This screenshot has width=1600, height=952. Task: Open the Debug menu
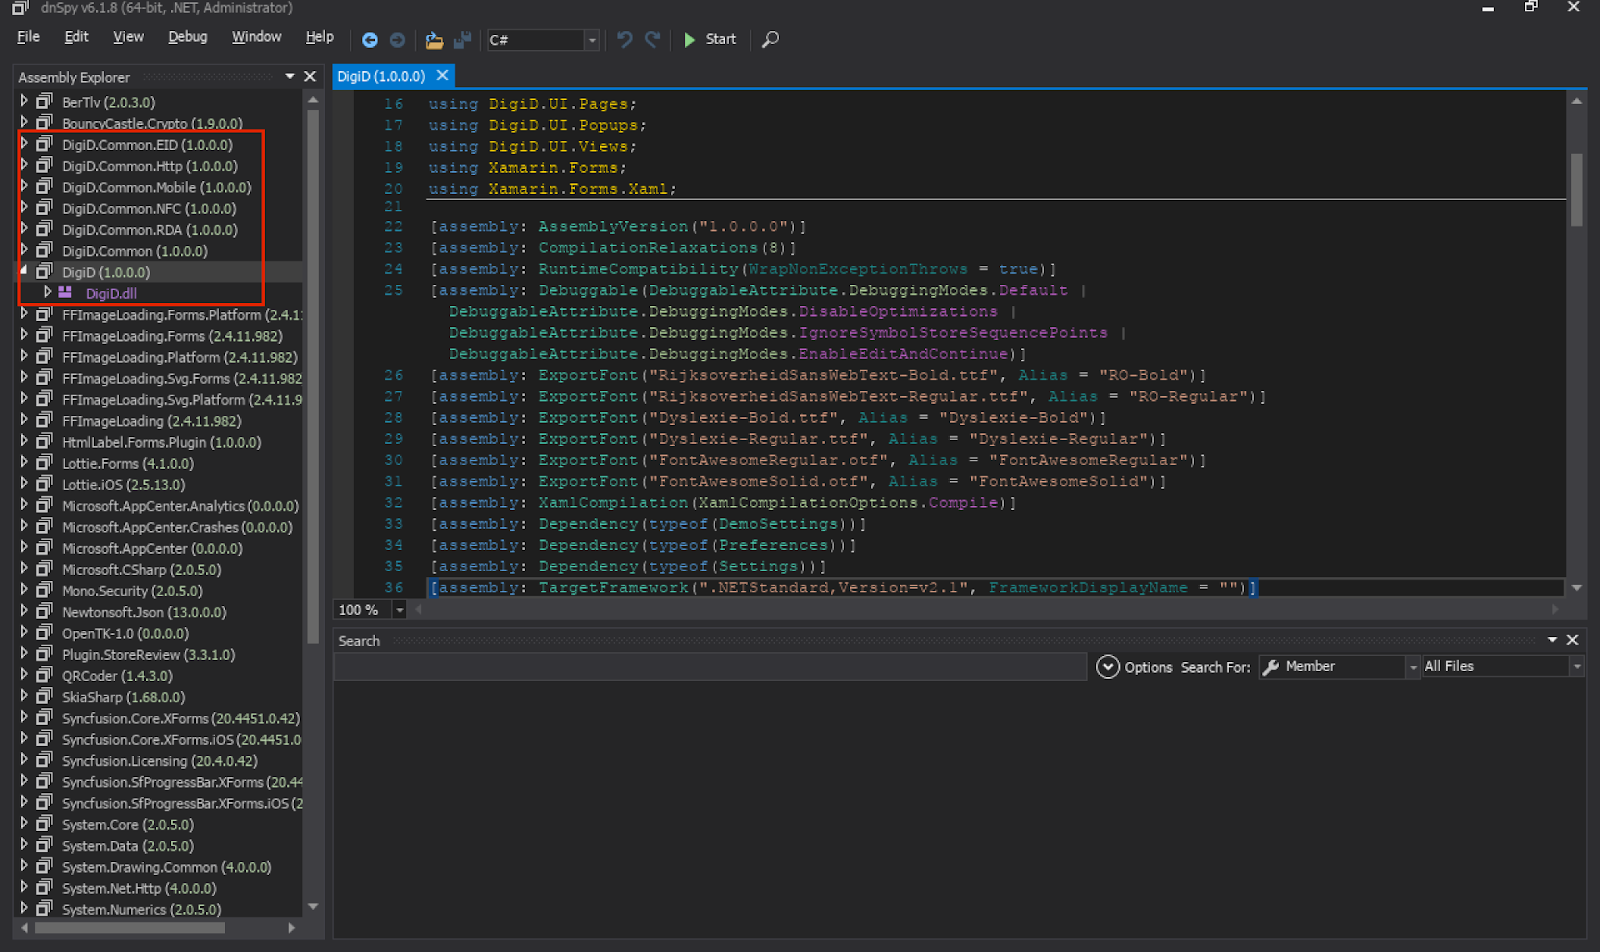(187, 37)
